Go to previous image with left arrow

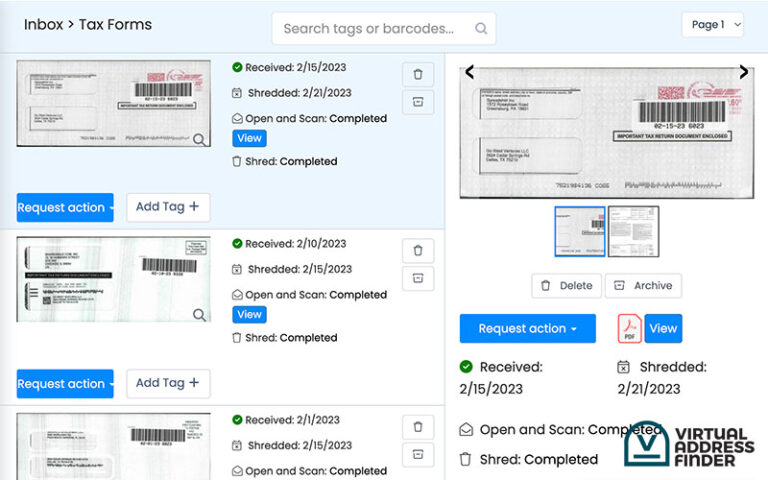470,72
